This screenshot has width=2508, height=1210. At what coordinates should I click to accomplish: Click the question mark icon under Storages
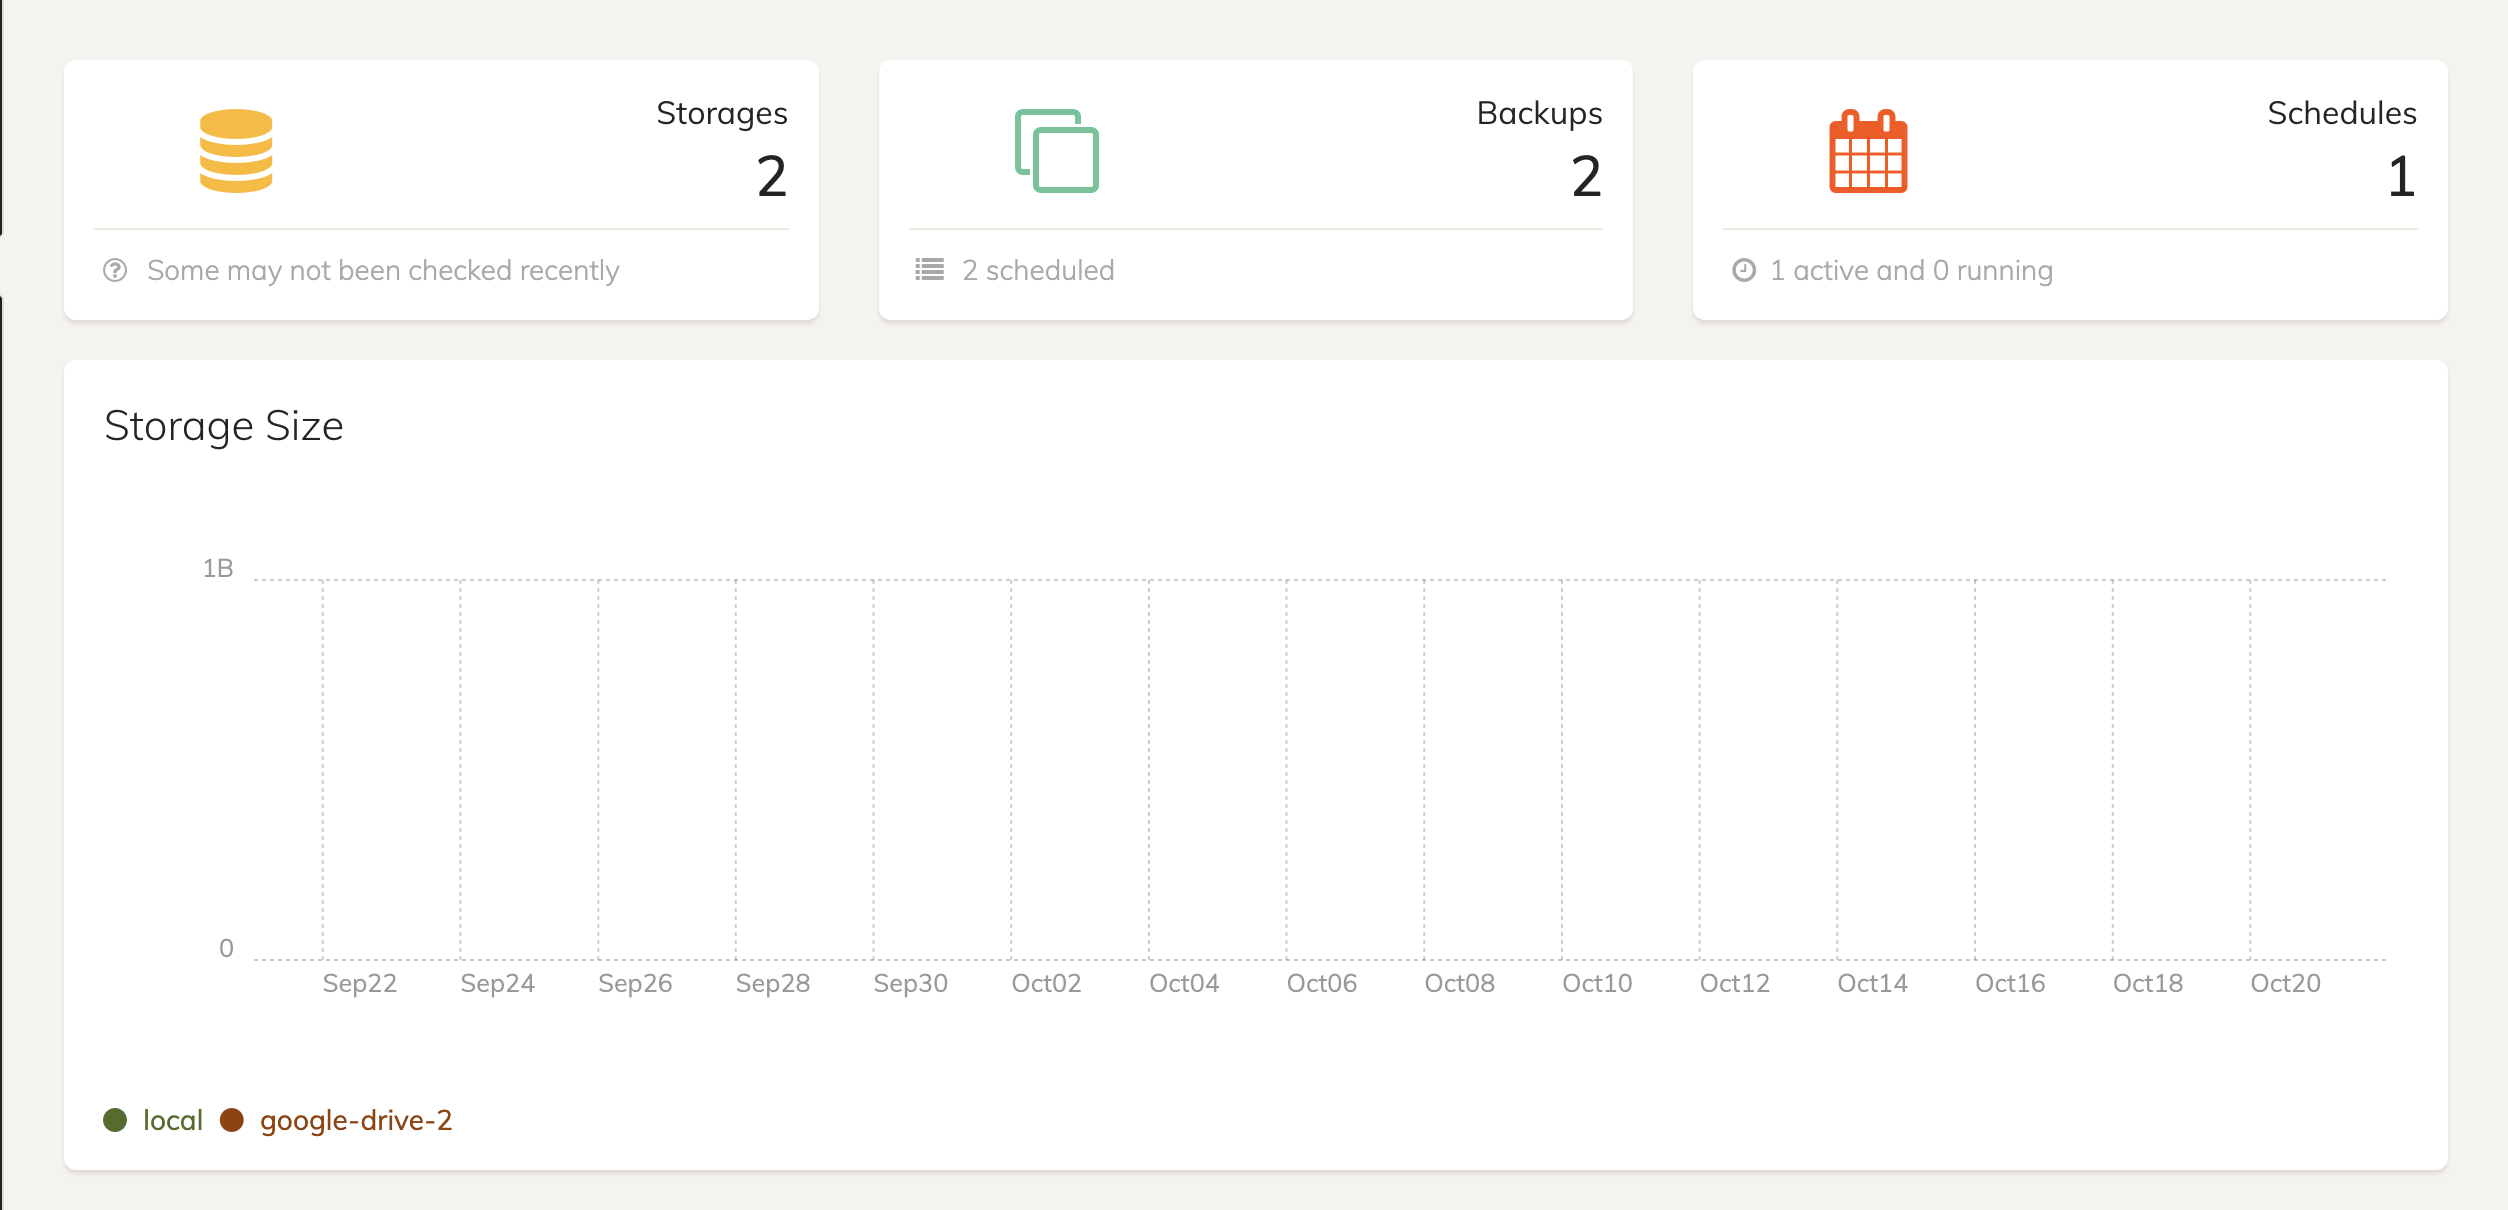tap(115, 270)
